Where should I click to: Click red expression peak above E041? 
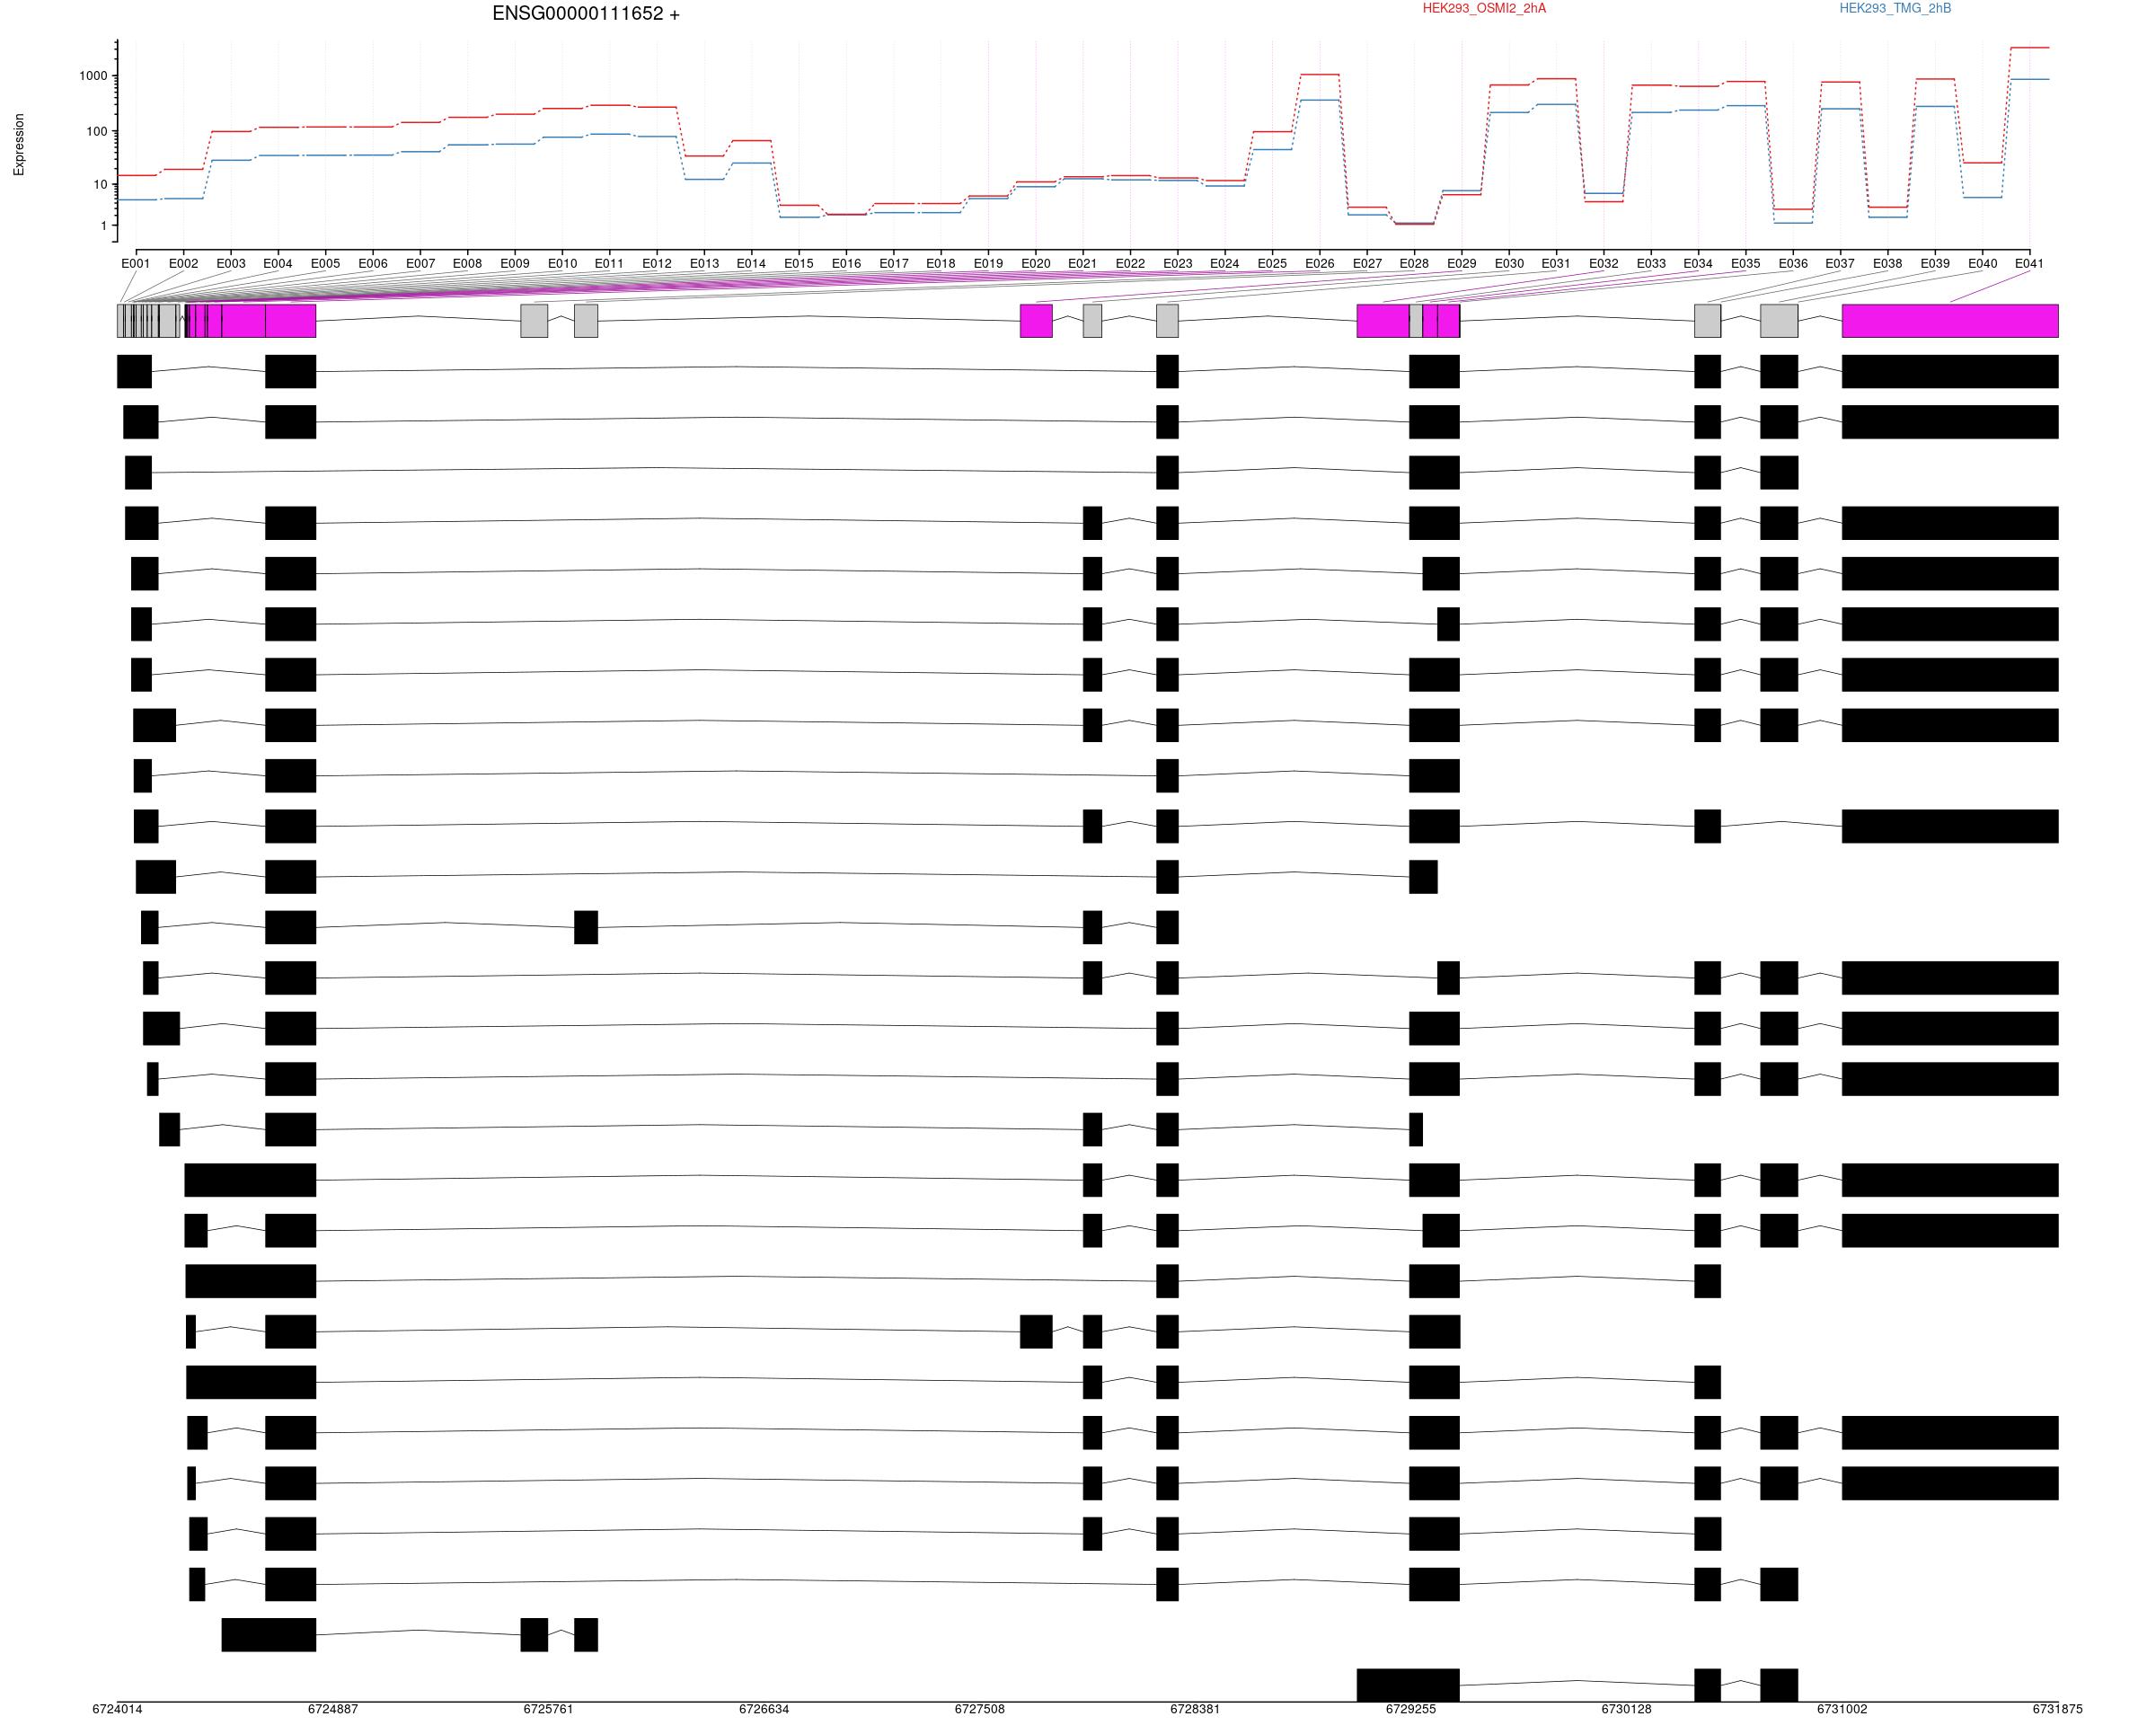click(x=2029, y=48)
